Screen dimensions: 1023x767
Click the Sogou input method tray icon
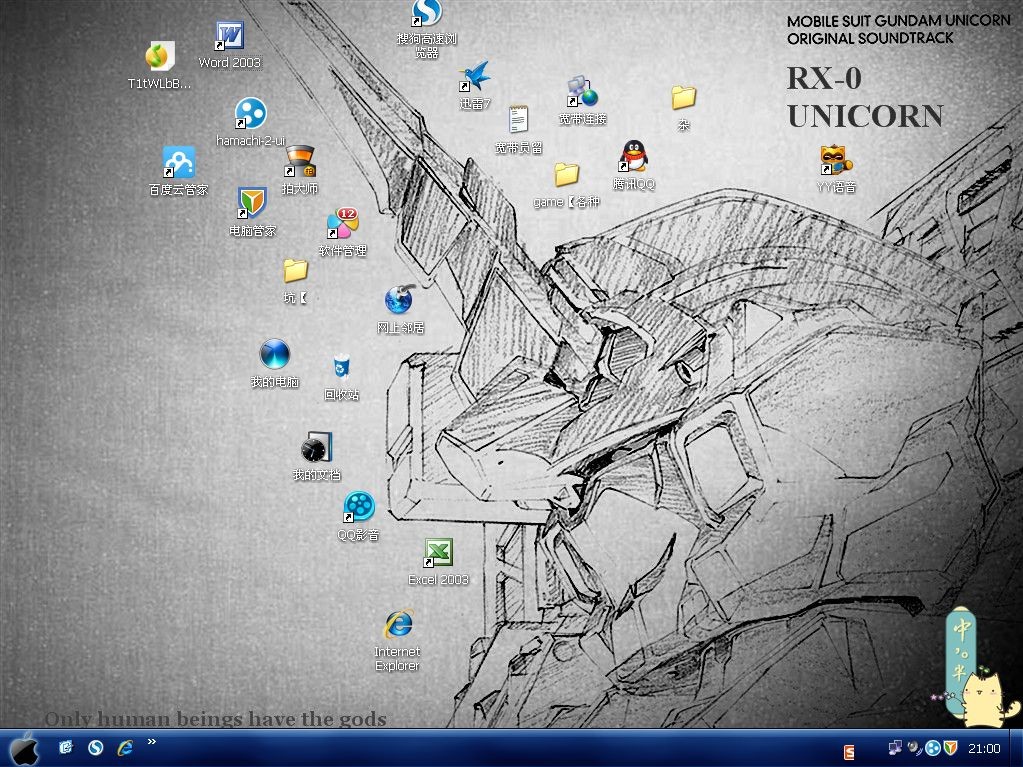point(849,753)
